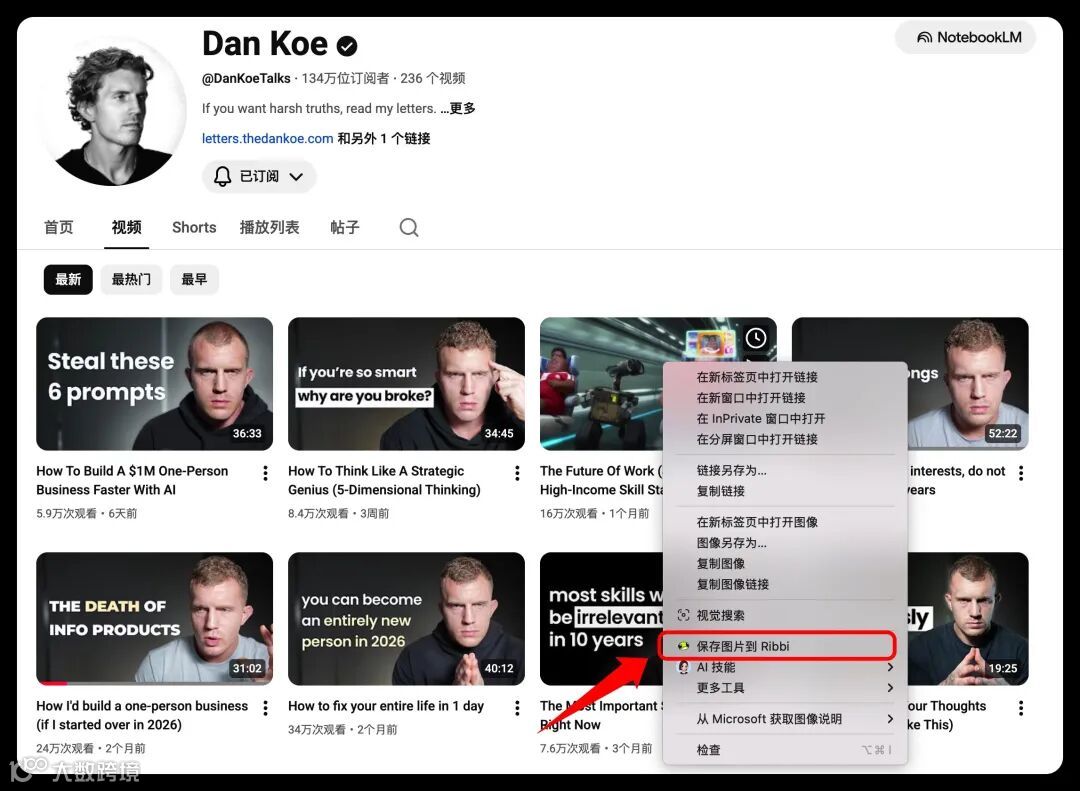Click the 视觉搜索 icon in context menu

click(x=683, y=615)
